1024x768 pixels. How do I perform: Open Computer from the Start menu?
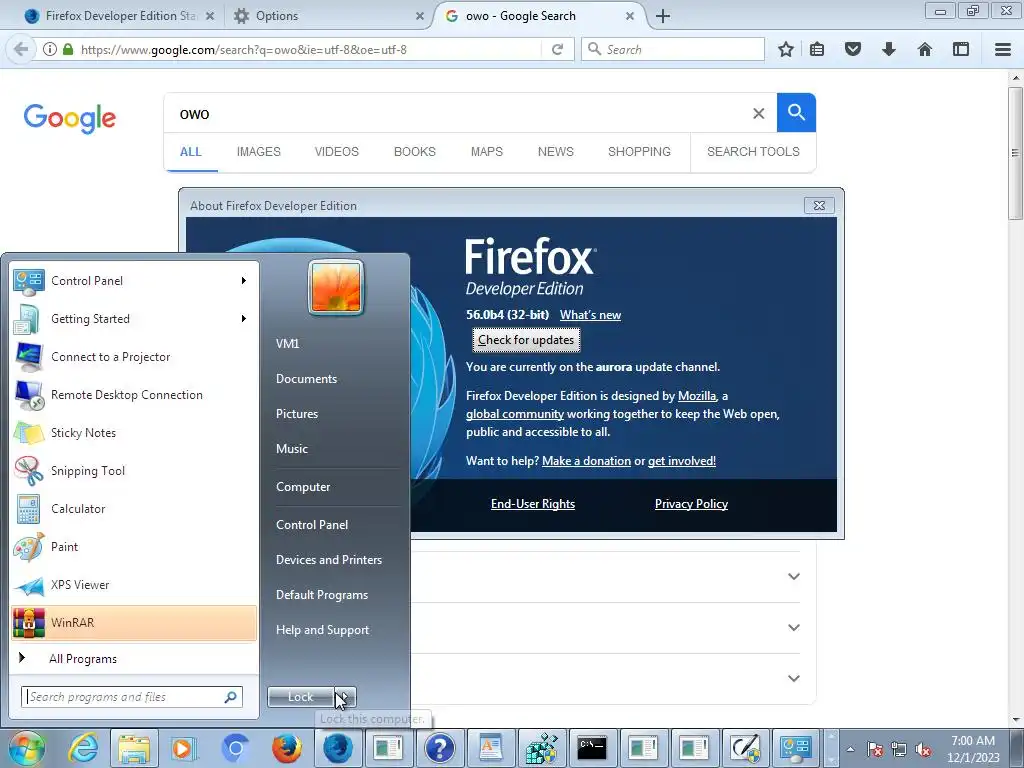click(x=303, y=487)
